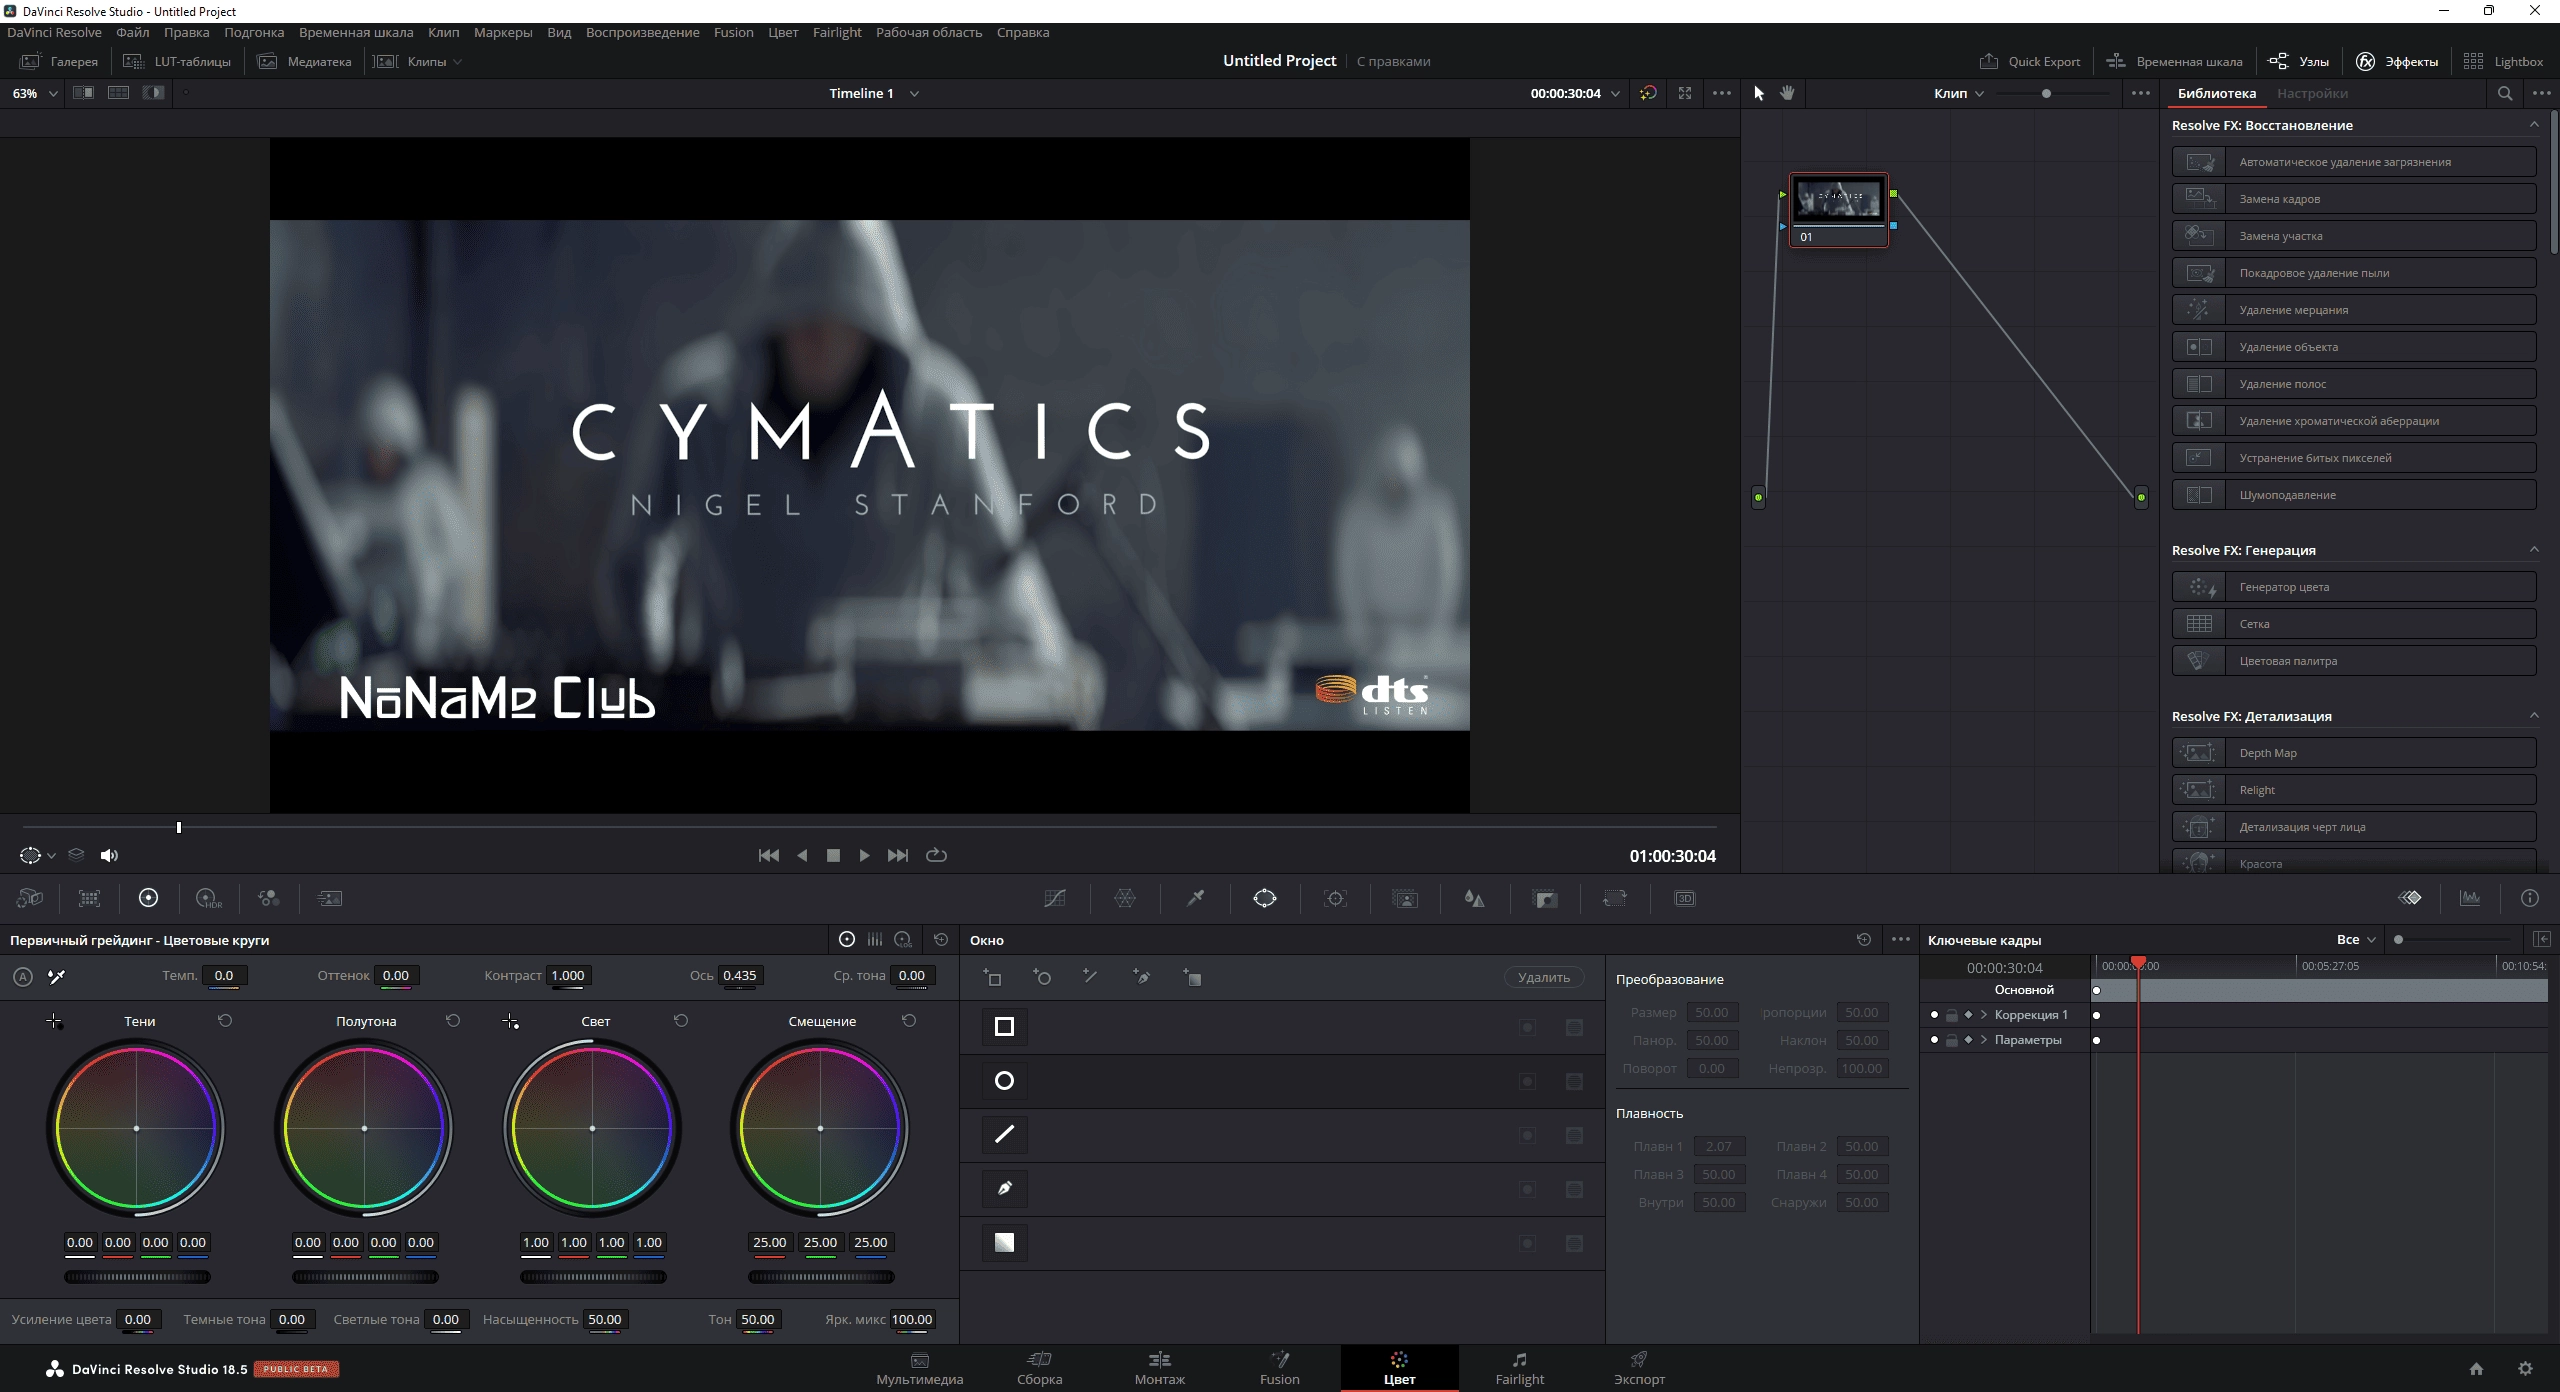2560x1392 pixels.
Task: Open the Blur palette icon
Action: coord(1475,898)
